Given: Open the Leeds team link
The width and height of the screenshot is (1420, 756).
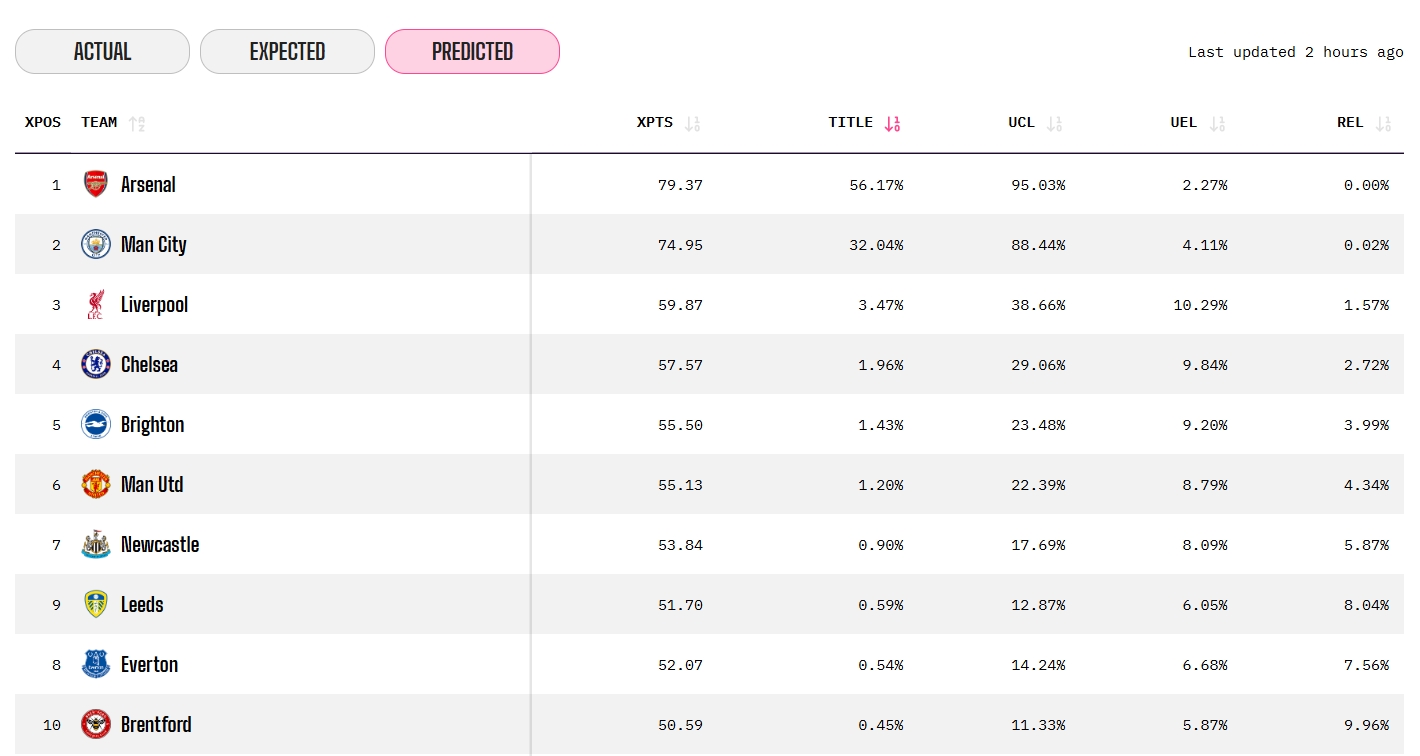Looking at the screenshot, I should [142, 604].
